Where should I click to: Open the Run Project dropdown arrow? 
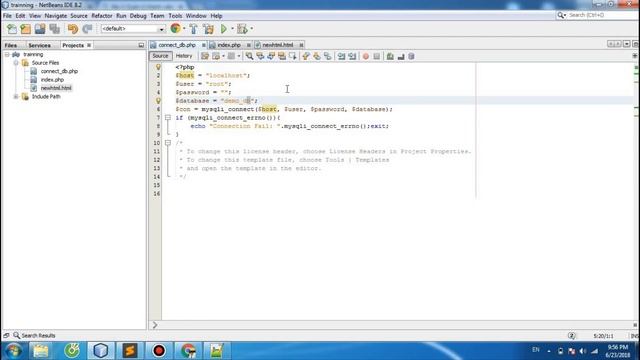click(x=232, y=29)
